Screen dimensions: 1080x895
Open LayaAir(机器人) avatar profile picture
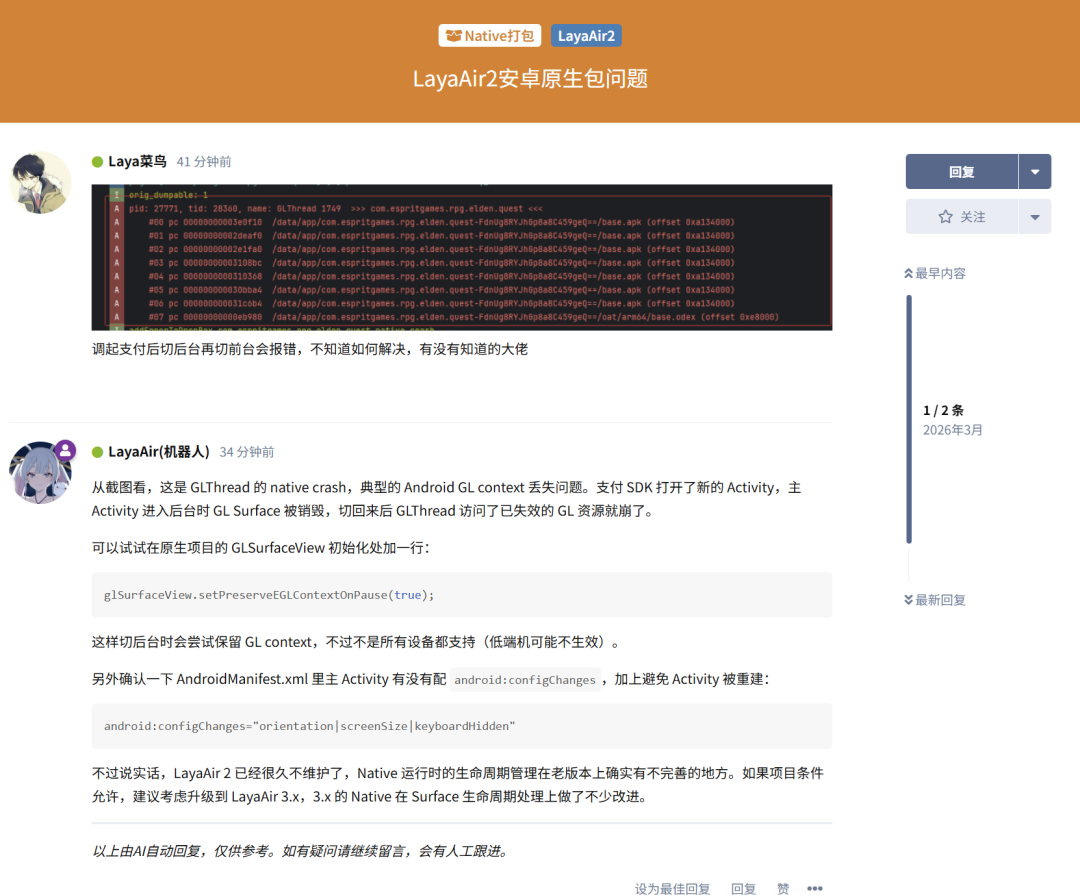[40, 473]
